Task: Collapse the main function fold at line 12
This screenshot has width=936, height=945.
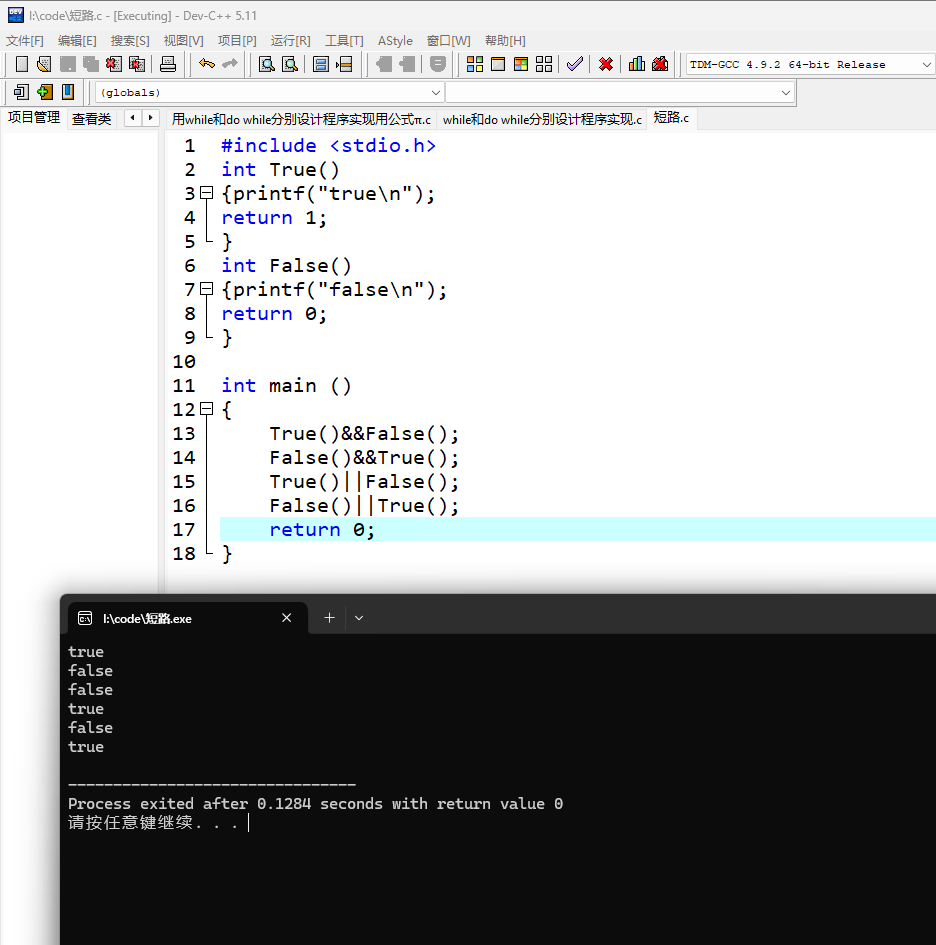Action: 207,409
